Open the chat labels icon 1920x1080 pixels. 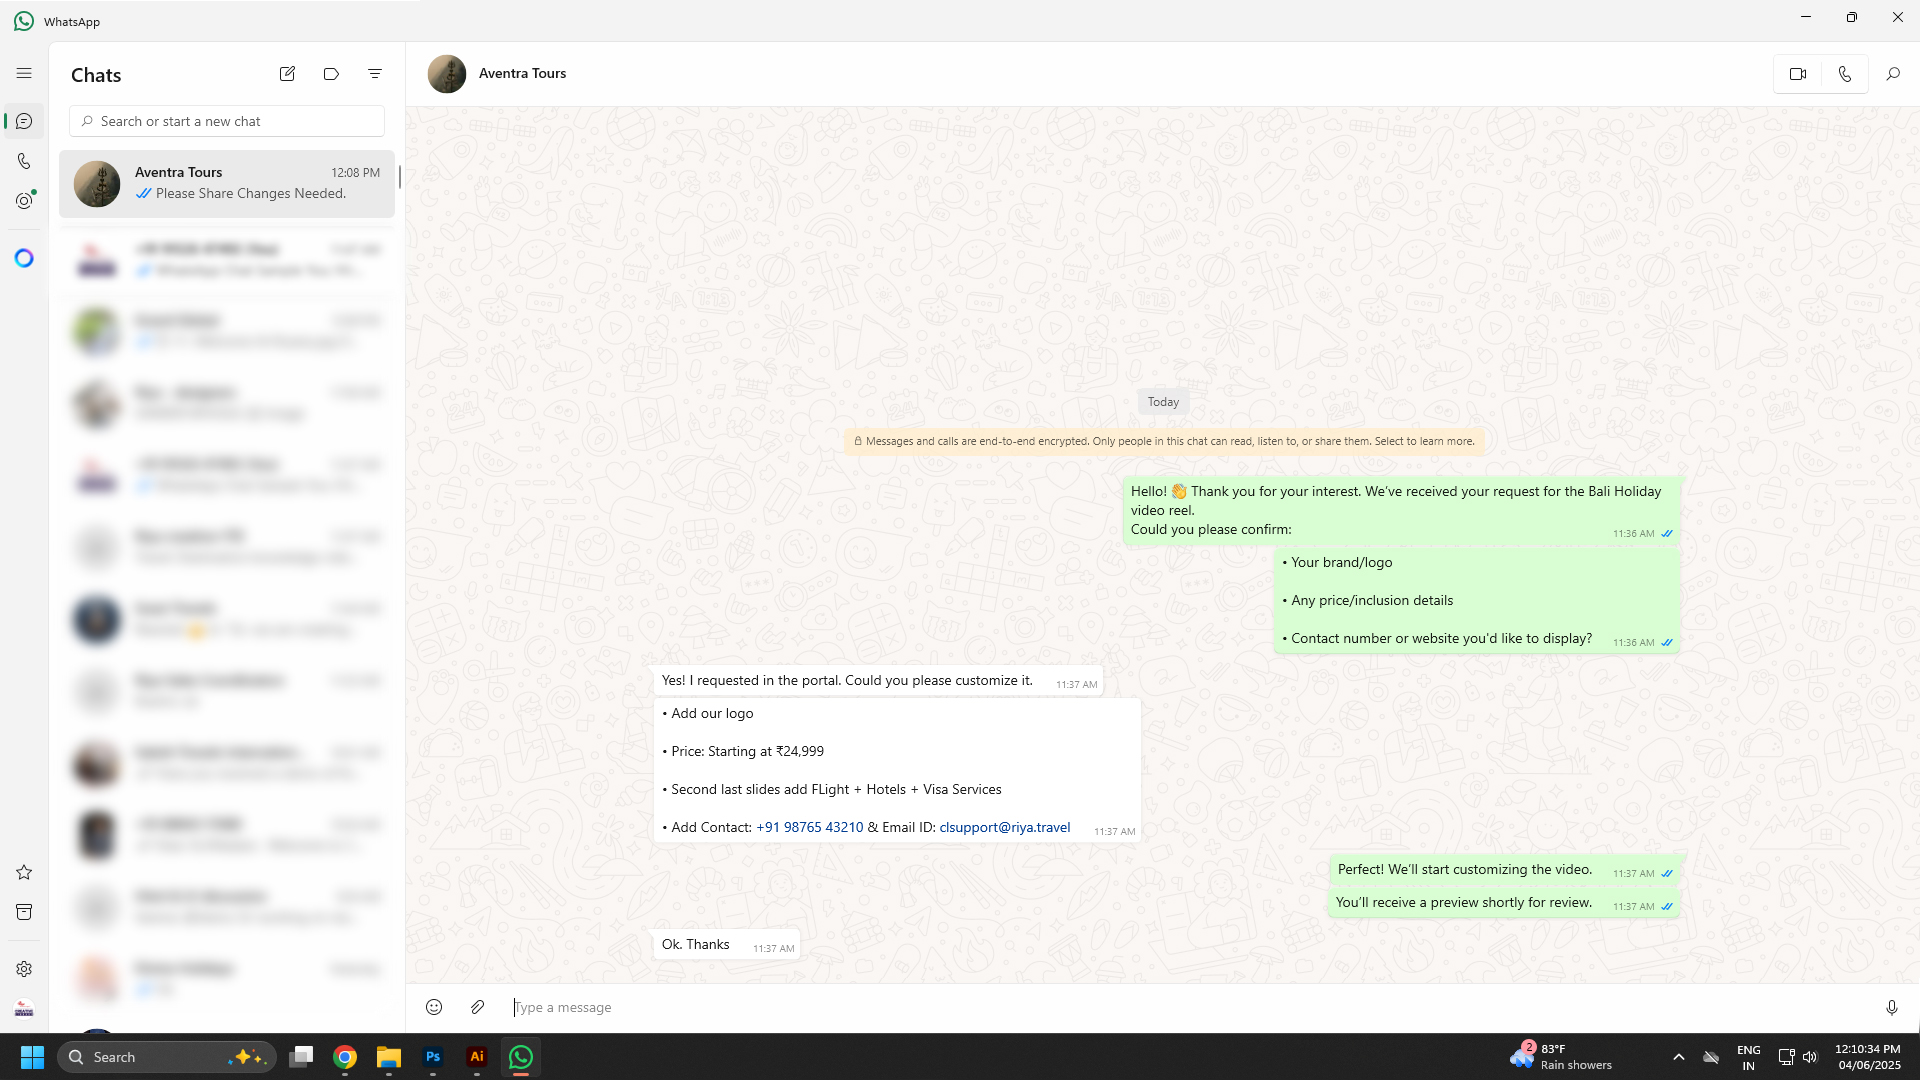(331, 74)
